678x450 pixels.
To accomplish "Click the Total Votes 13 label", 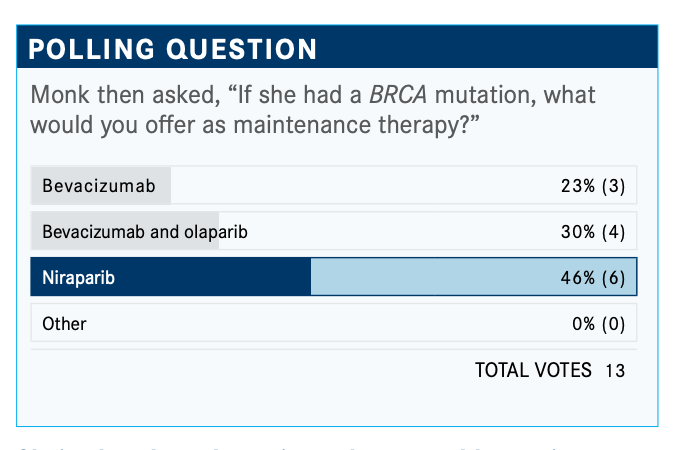I will pos(550,370).
